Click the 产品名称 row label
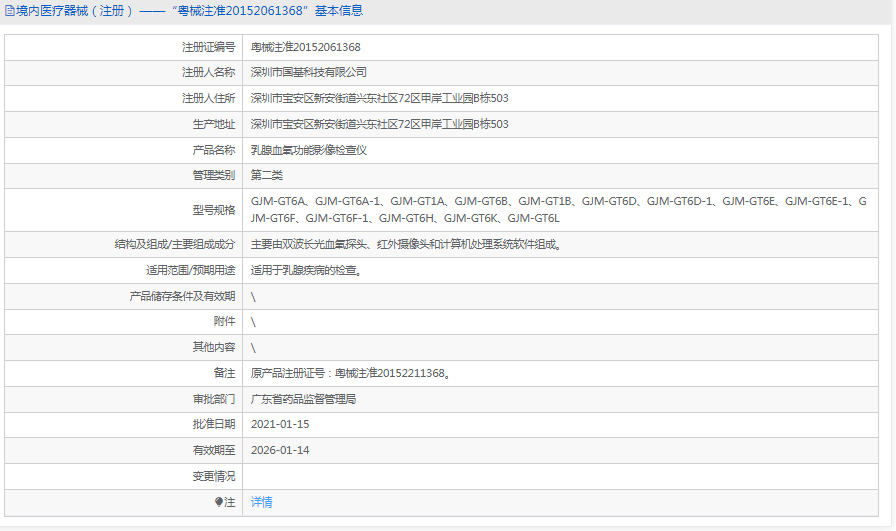Viewport: 896px width, 531px height. coord(214,150)
